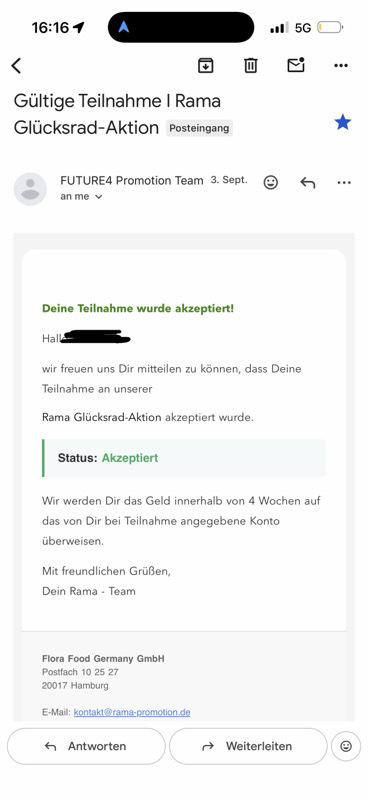Tap the 16:16 clock in status bar

tap(50, 28)
